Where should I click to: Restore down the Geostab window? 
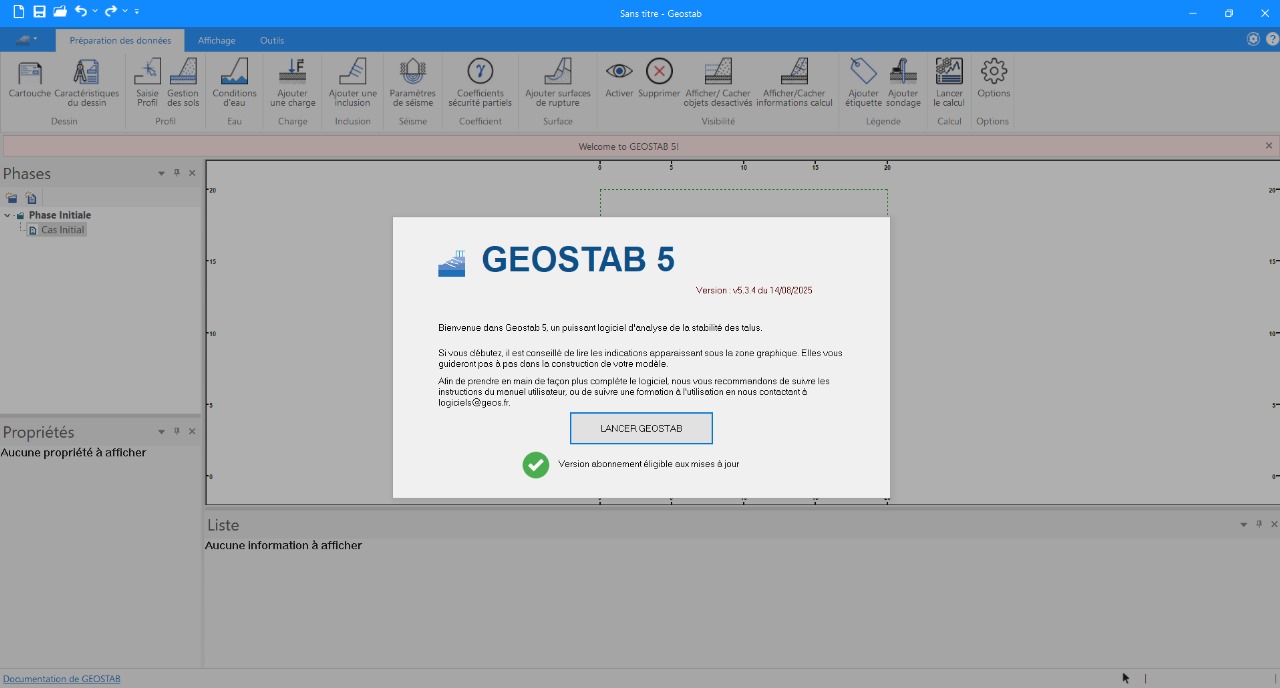tap(1229, 12)
